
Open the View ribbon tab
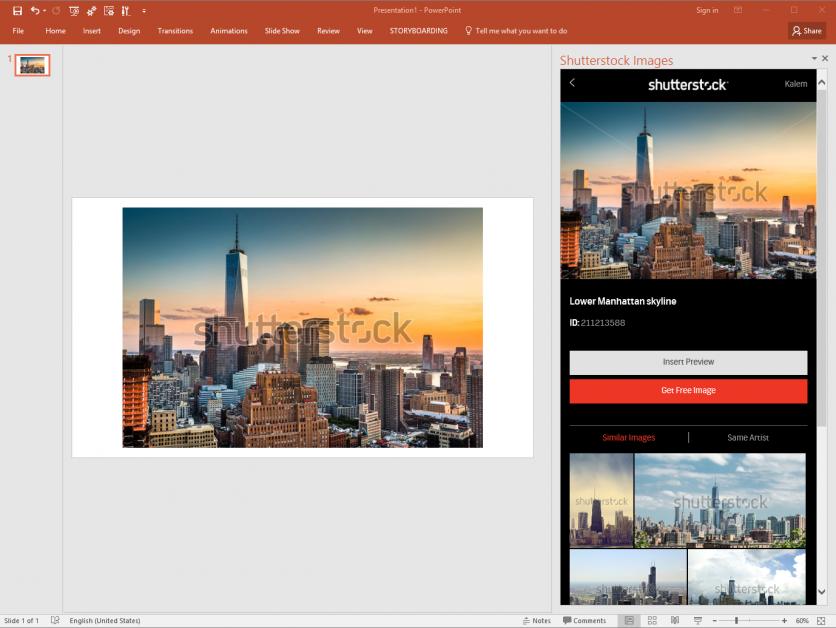point(365,31)
